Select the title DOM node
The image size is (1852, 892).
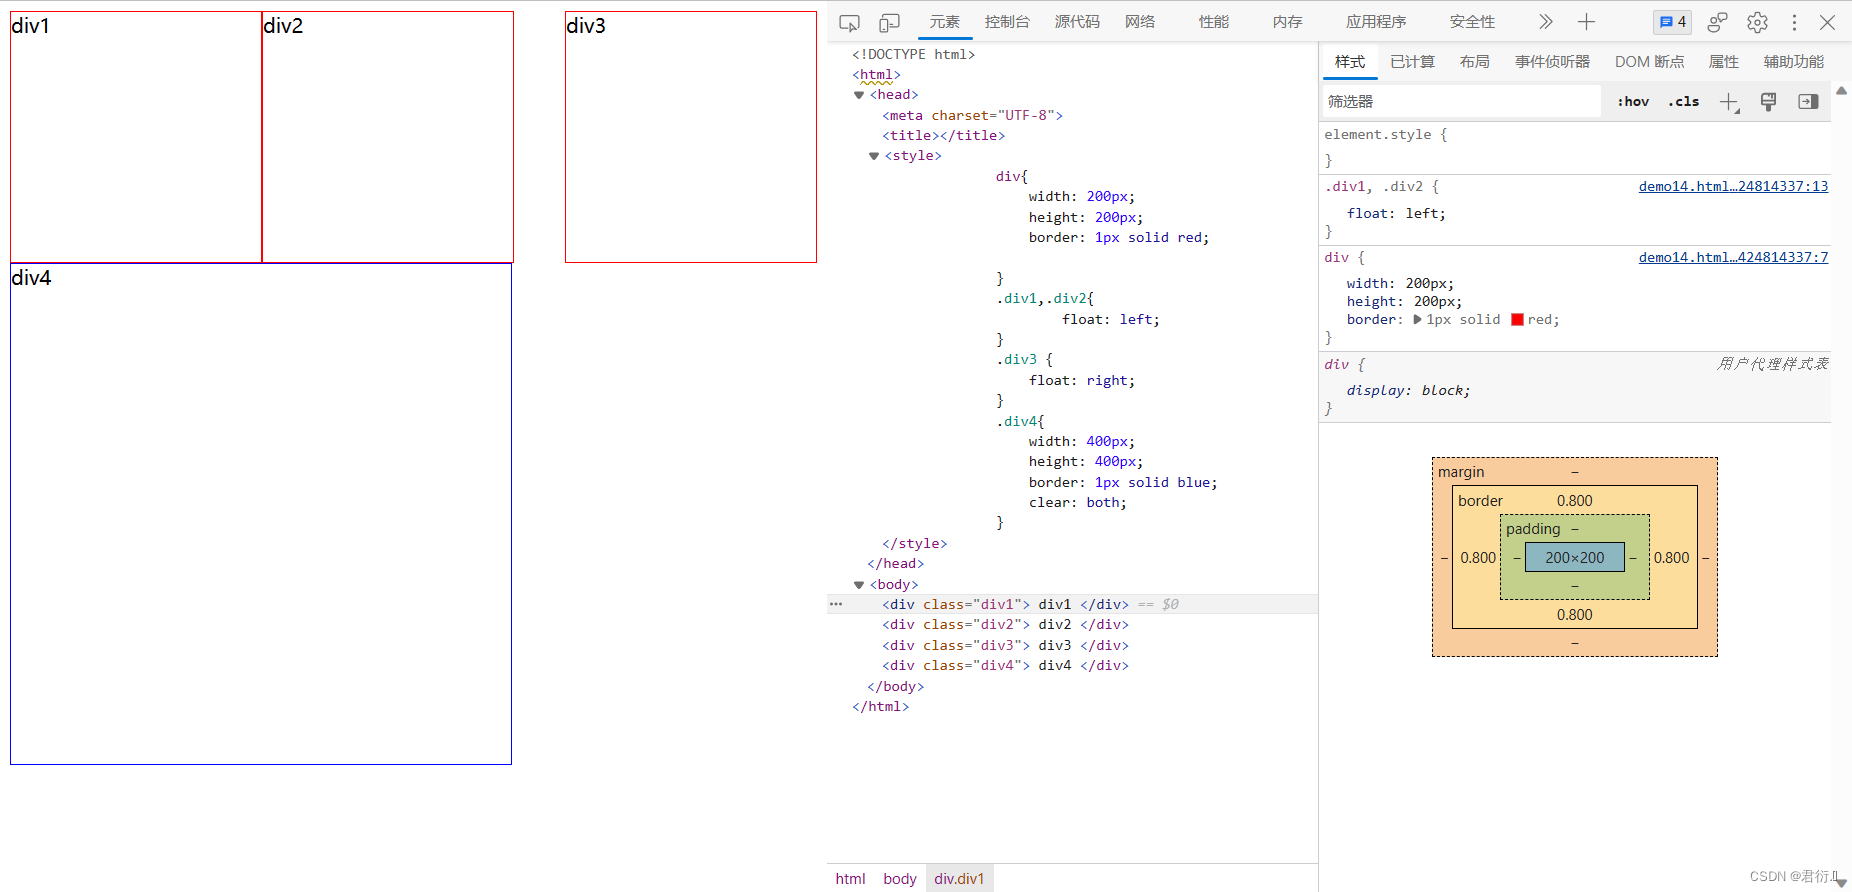(943, 136)
